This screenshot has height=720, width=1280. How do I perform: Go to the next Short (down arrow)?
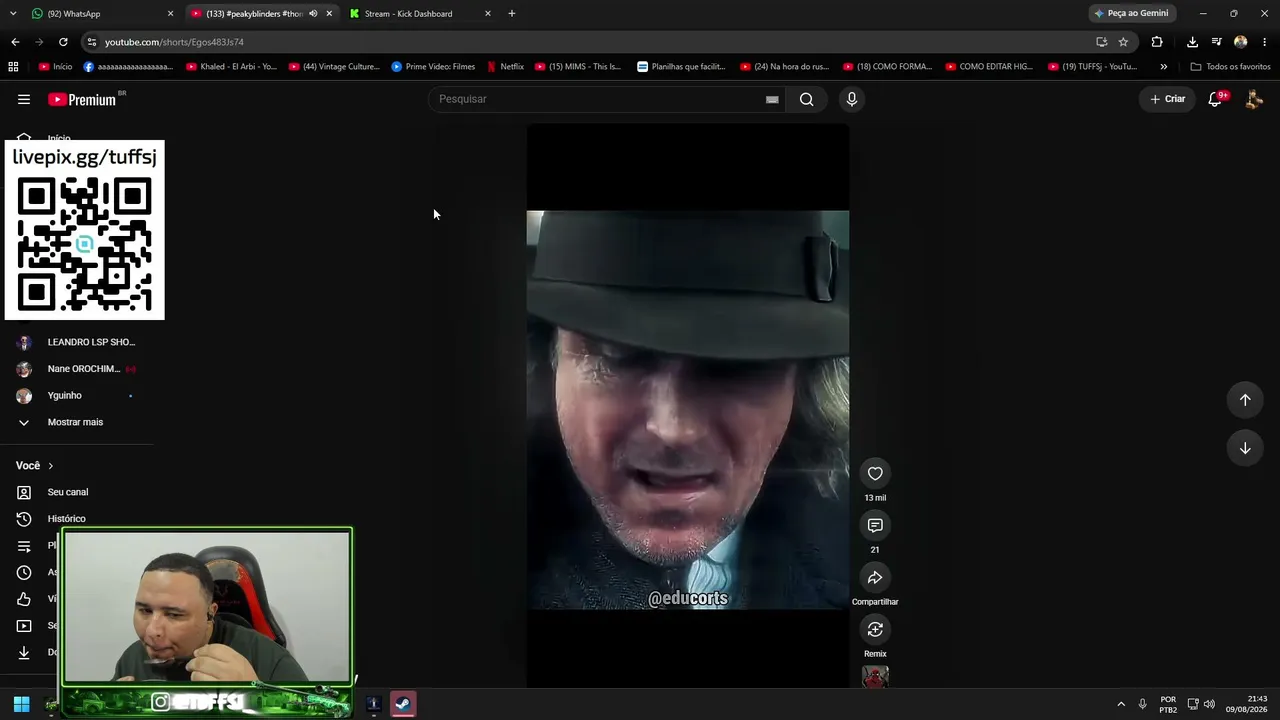pos(1245,448)
